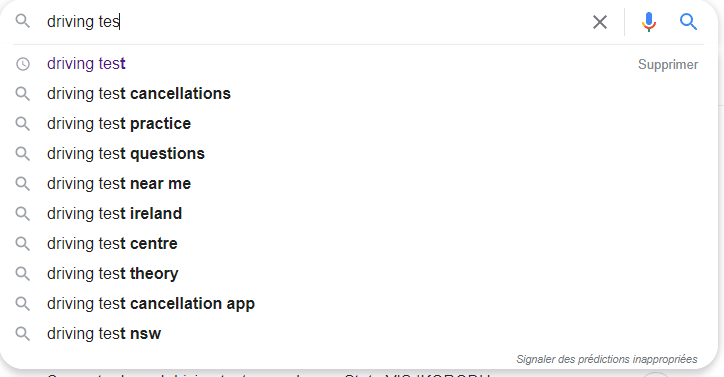Screen dimensions: 724x377
Task: Select "driving test cancellation app" suggestion
Action: pyautogui.click(x=358, y=304)
